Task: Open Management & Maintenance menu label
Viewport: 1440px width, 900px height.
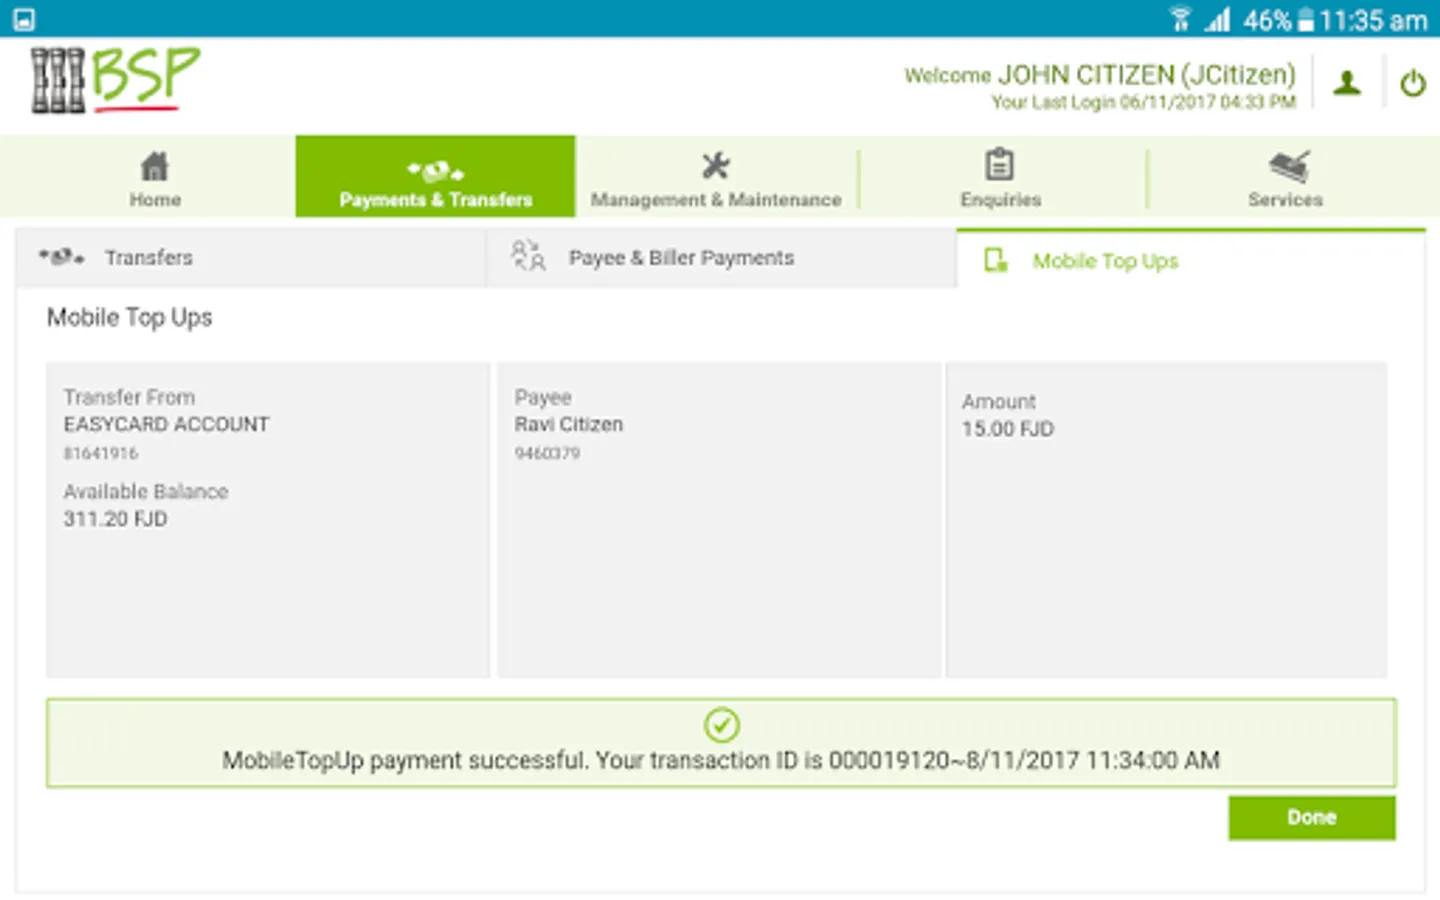Action: [x=716, y=200]
